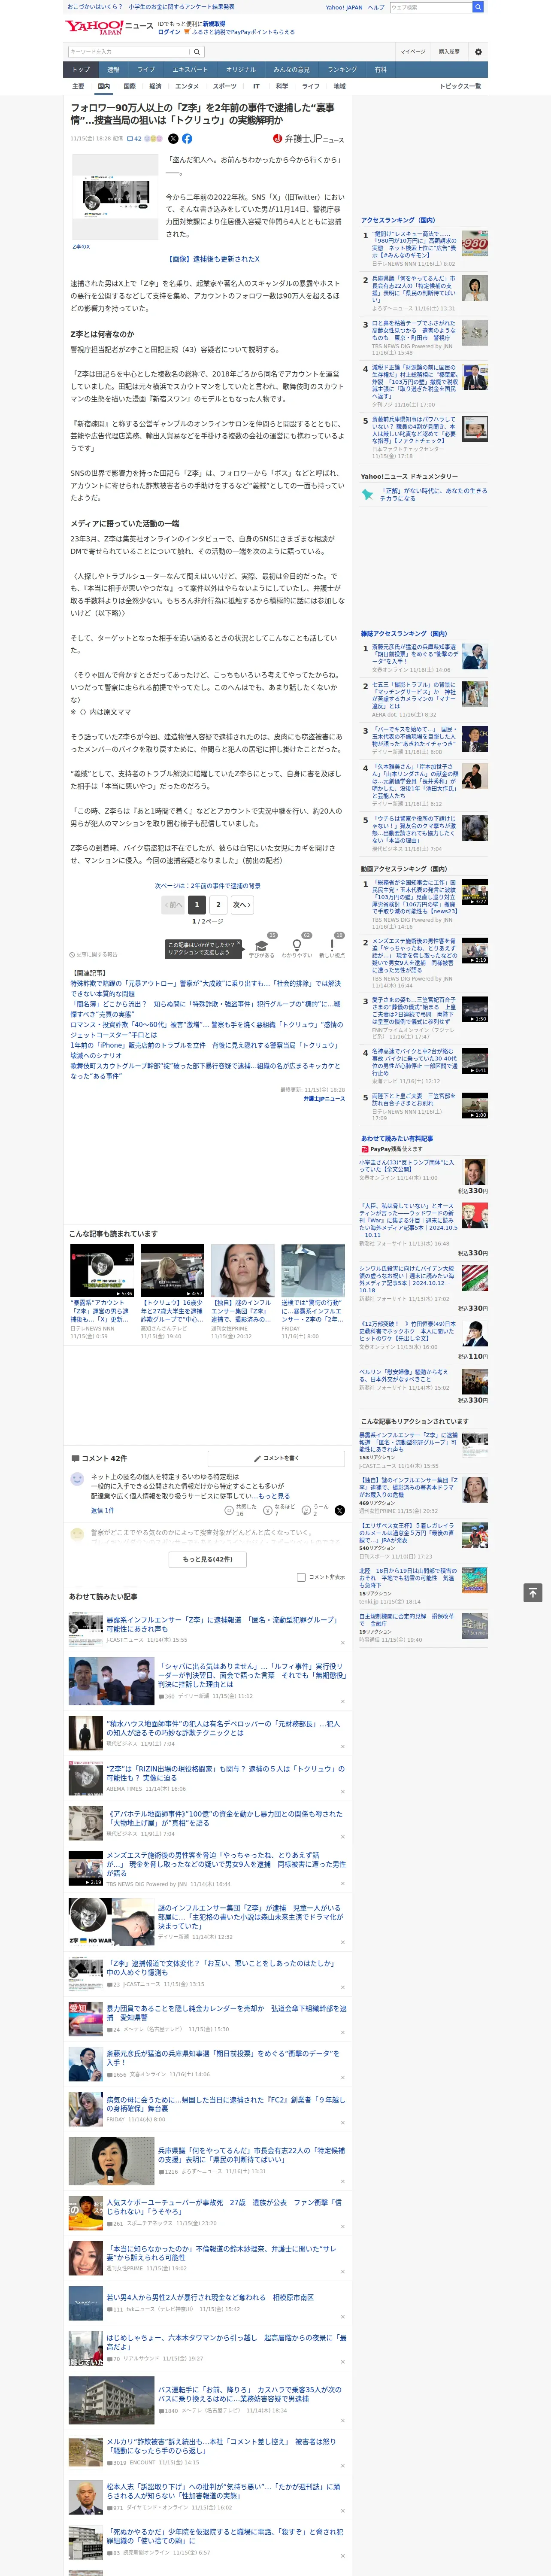This screenshot has height=2576, width=551.
Task: Click the コメントを書く button
Action: click(x=276, y=1458)
